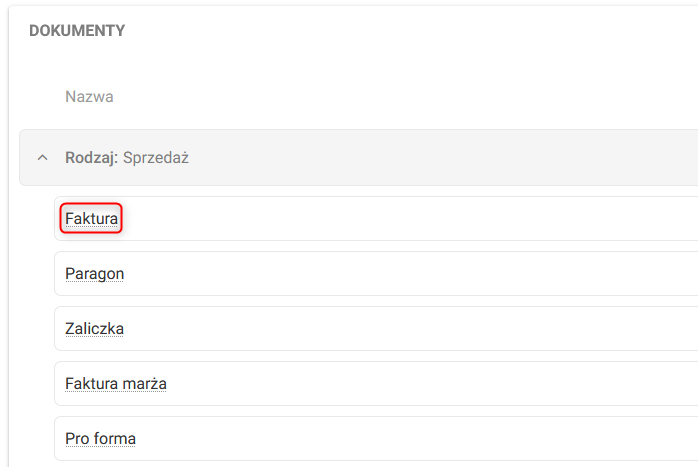Click the Pro forma link
The image size is (698, 467).
click(x=100, y=438)
